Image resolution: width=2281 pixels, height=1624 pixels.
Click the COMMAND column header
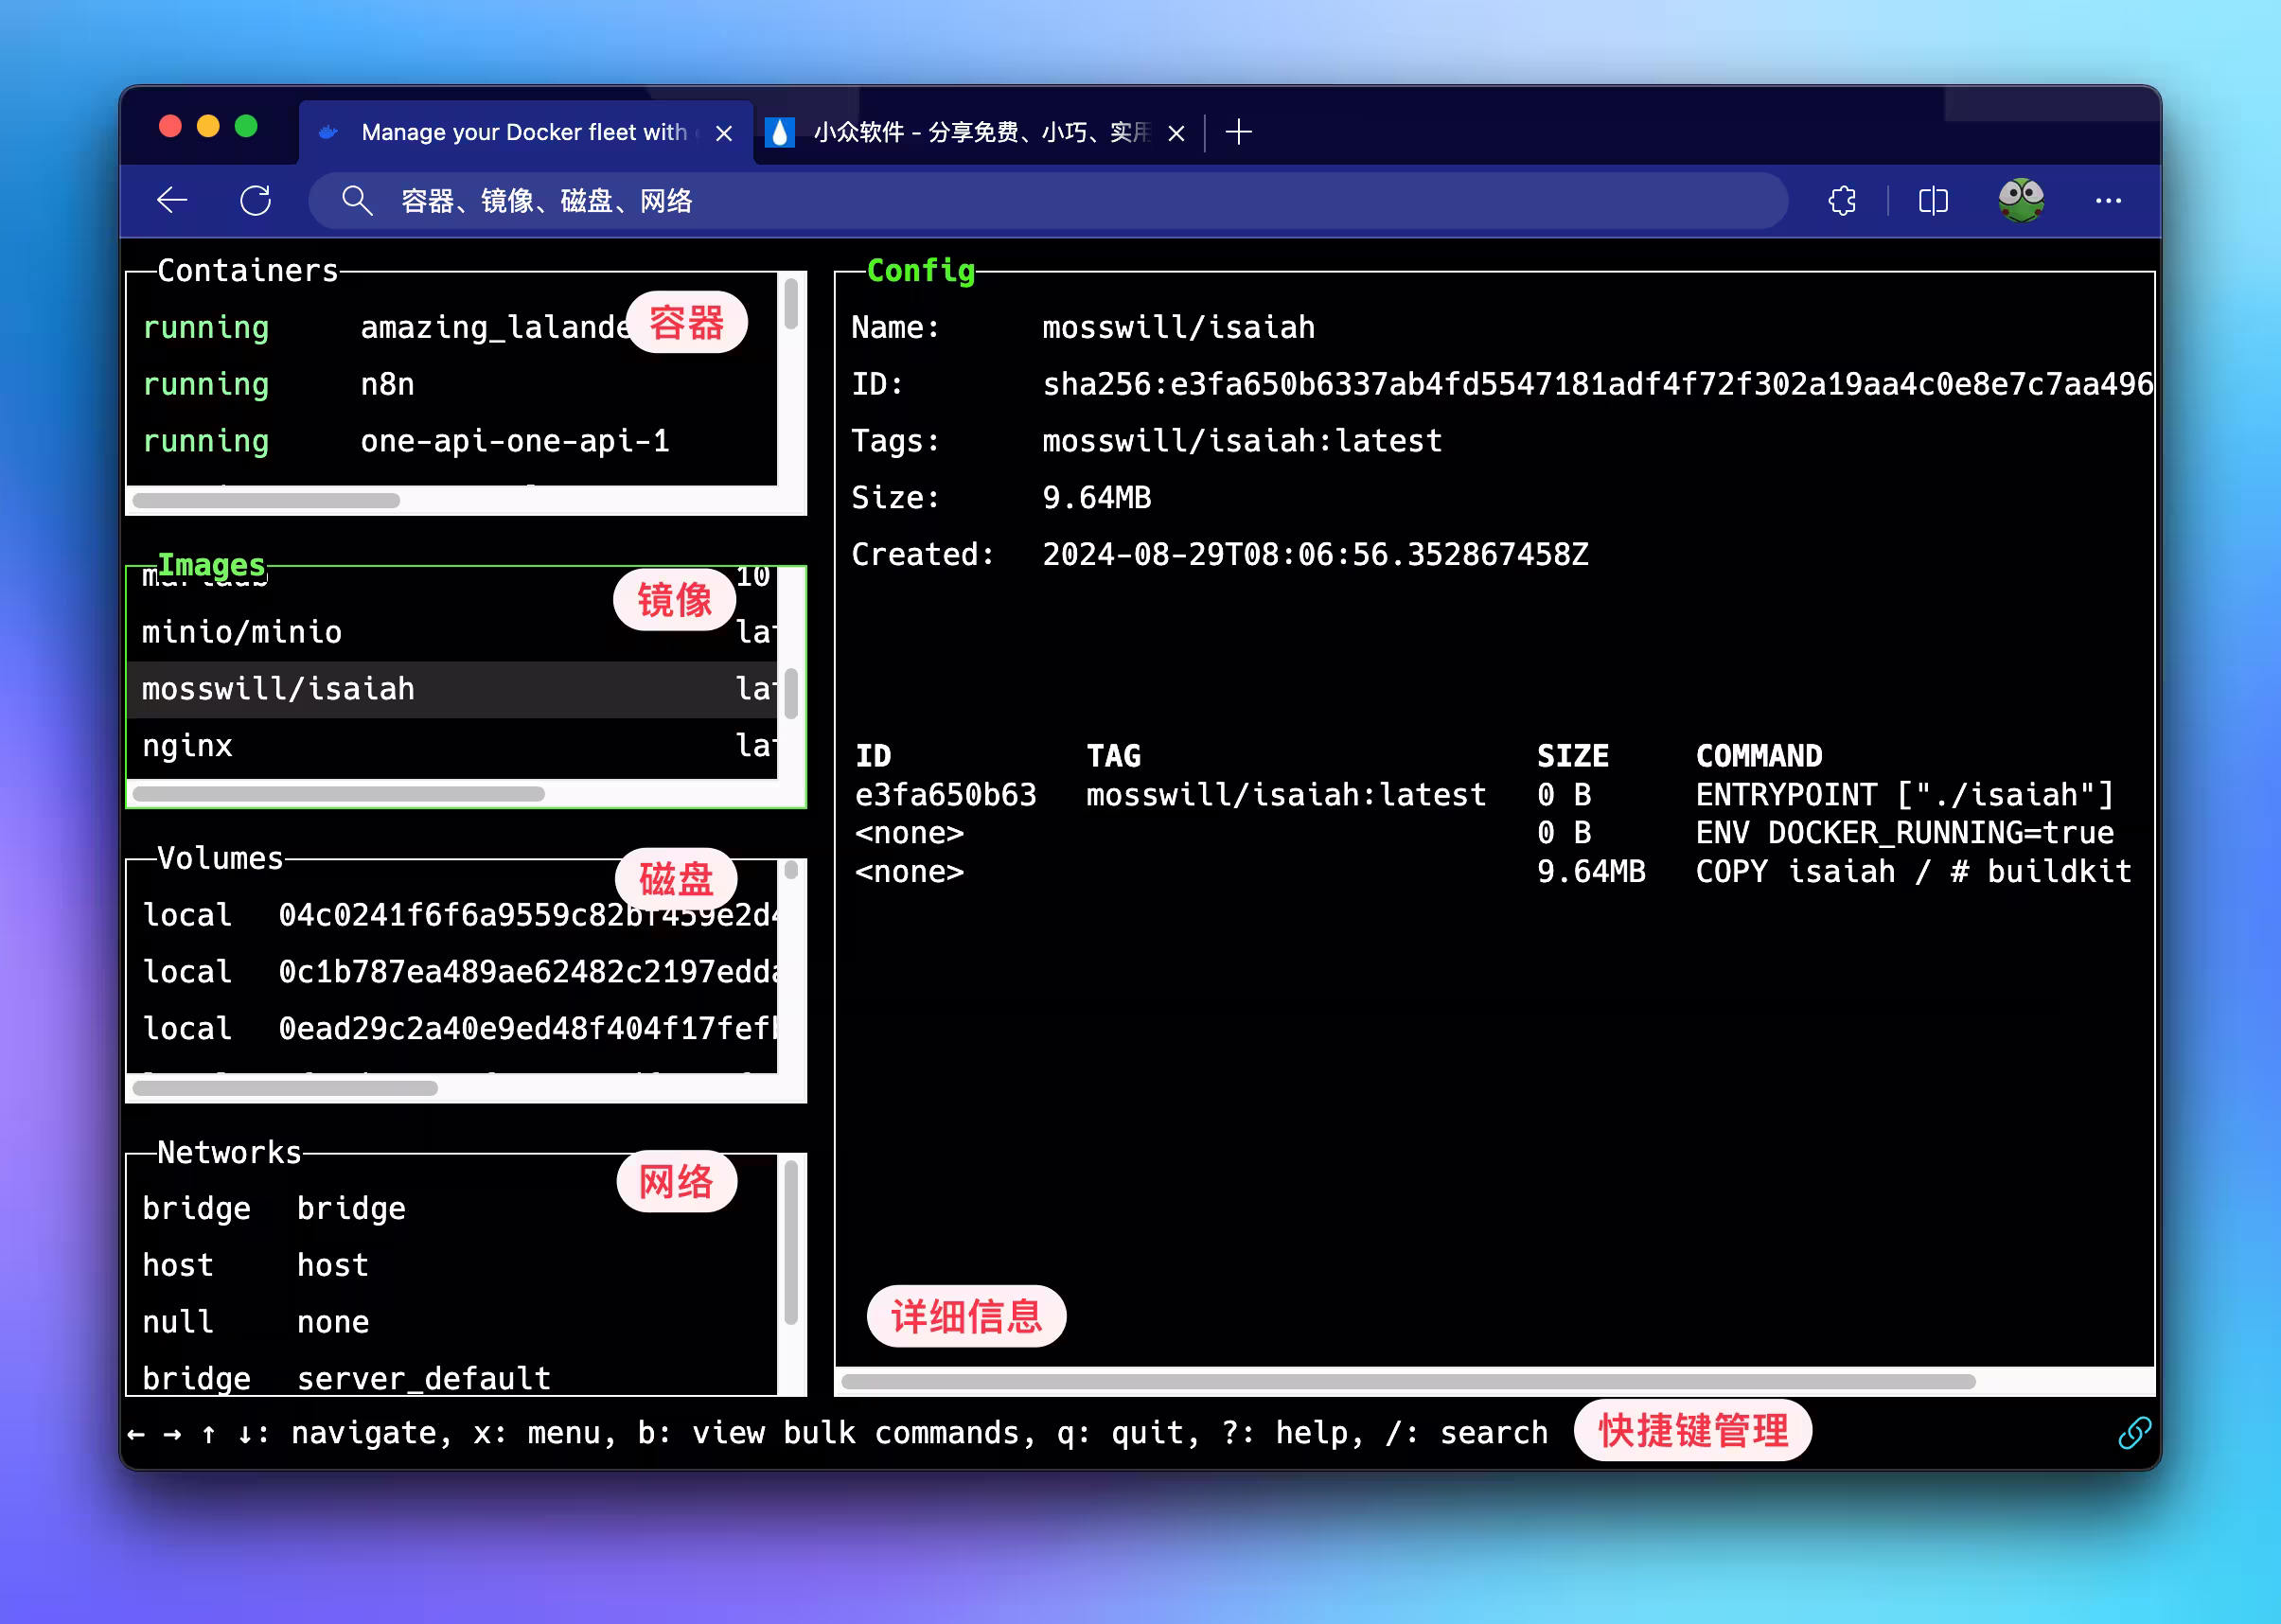(x=1759, y=756)
